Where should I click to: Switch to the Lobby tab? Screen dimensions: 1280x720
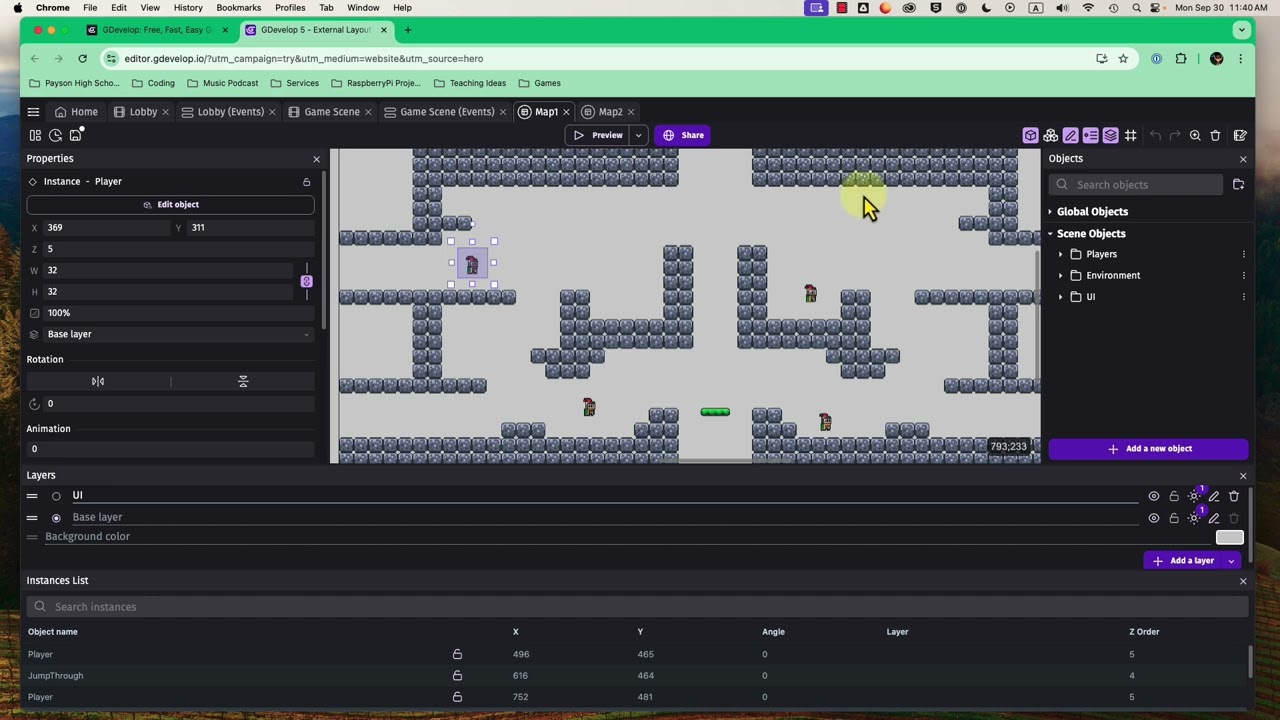point(143,112)
